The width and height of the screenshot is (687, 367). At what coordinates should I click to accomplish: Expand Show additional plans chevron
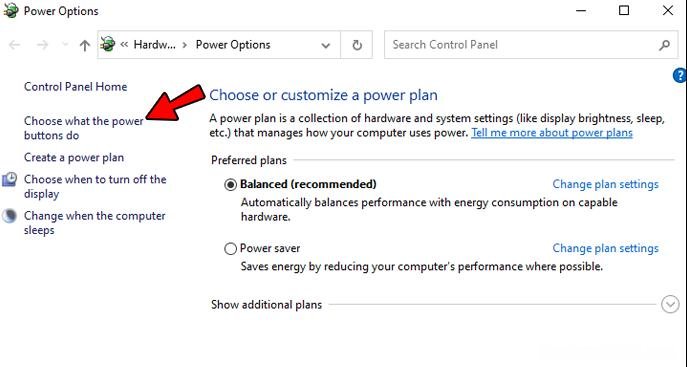(670, 304)
